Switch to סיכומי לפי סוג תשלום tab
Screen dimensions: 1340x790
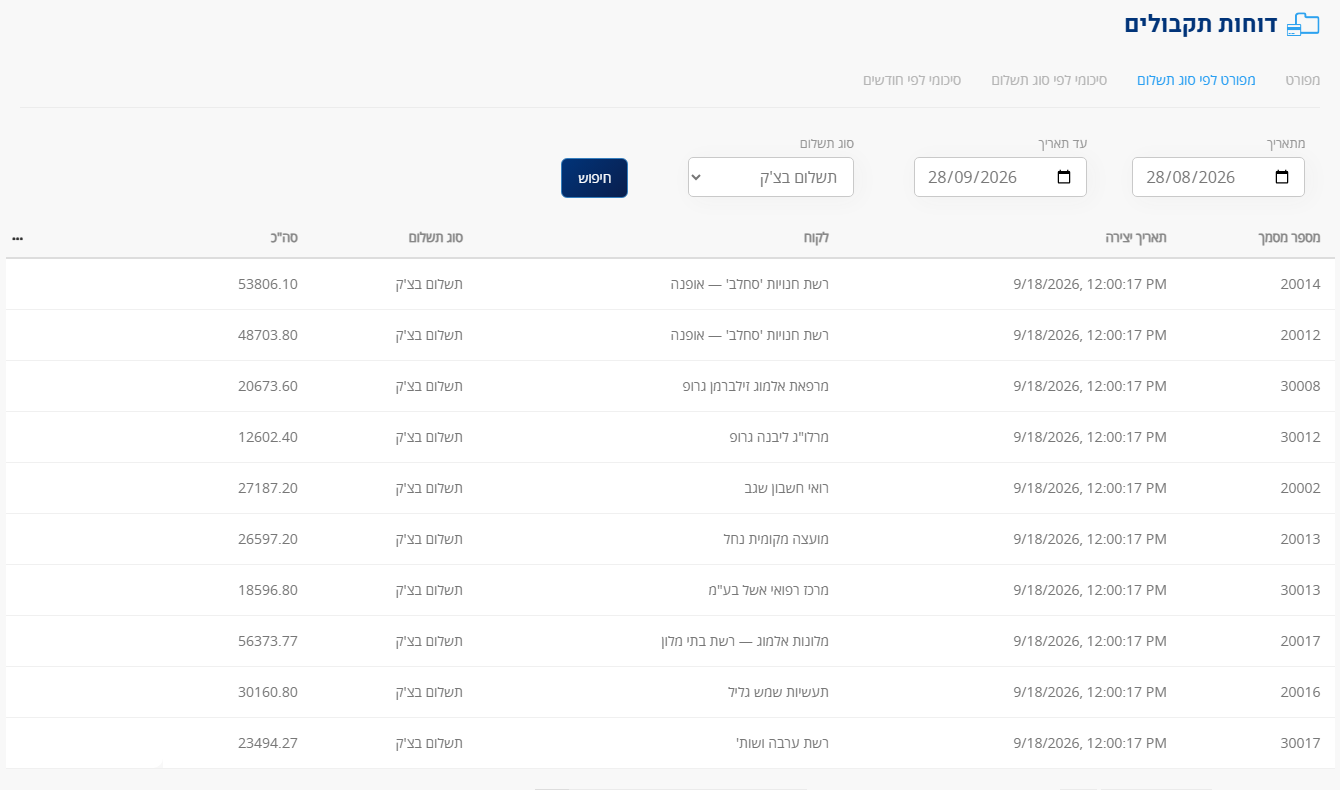tap(1049, 79)
